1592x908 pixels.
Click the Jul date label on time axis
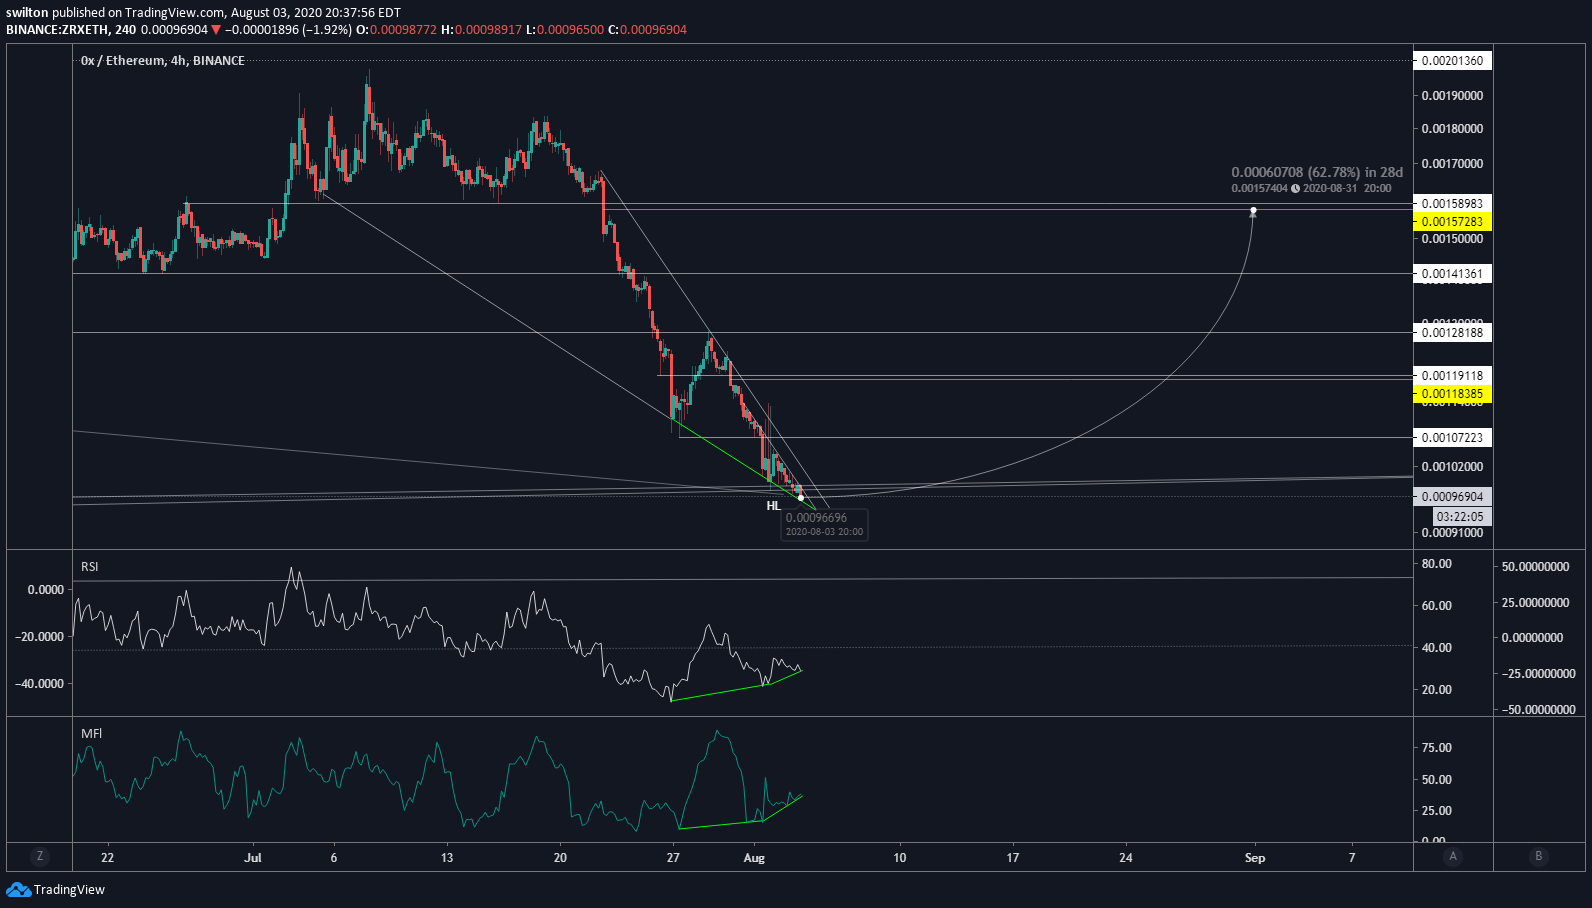[253, 858]
